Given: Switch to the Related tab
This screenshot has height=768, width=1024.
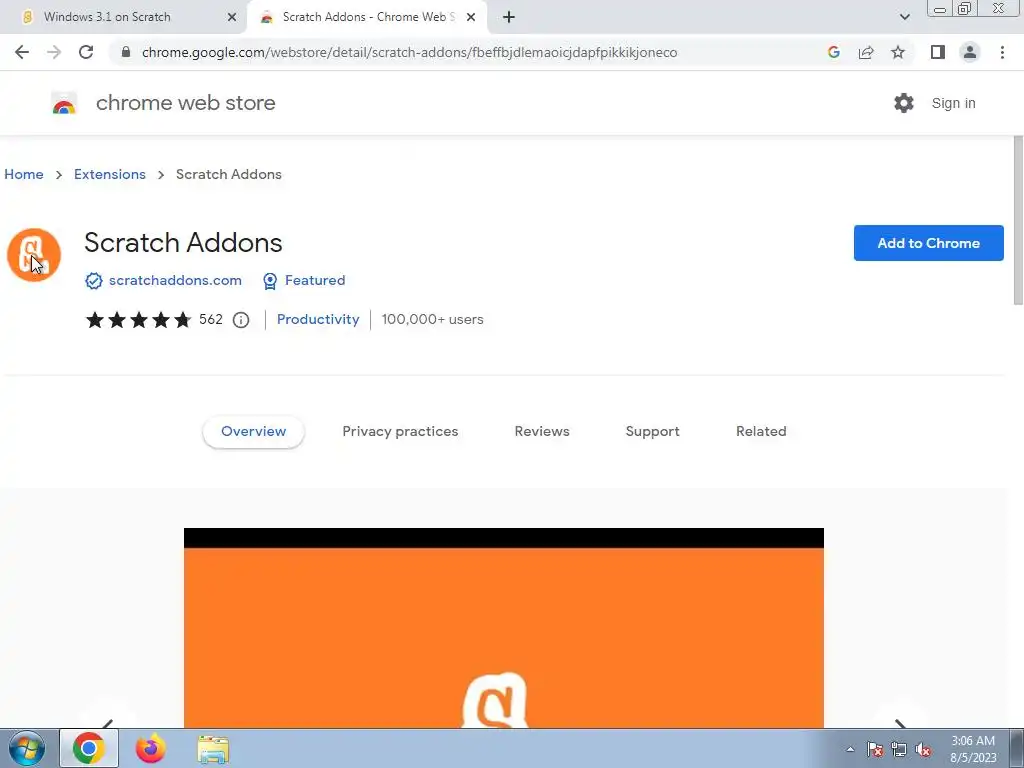Looking at the screenshot, I should click(x=761, y=432).
